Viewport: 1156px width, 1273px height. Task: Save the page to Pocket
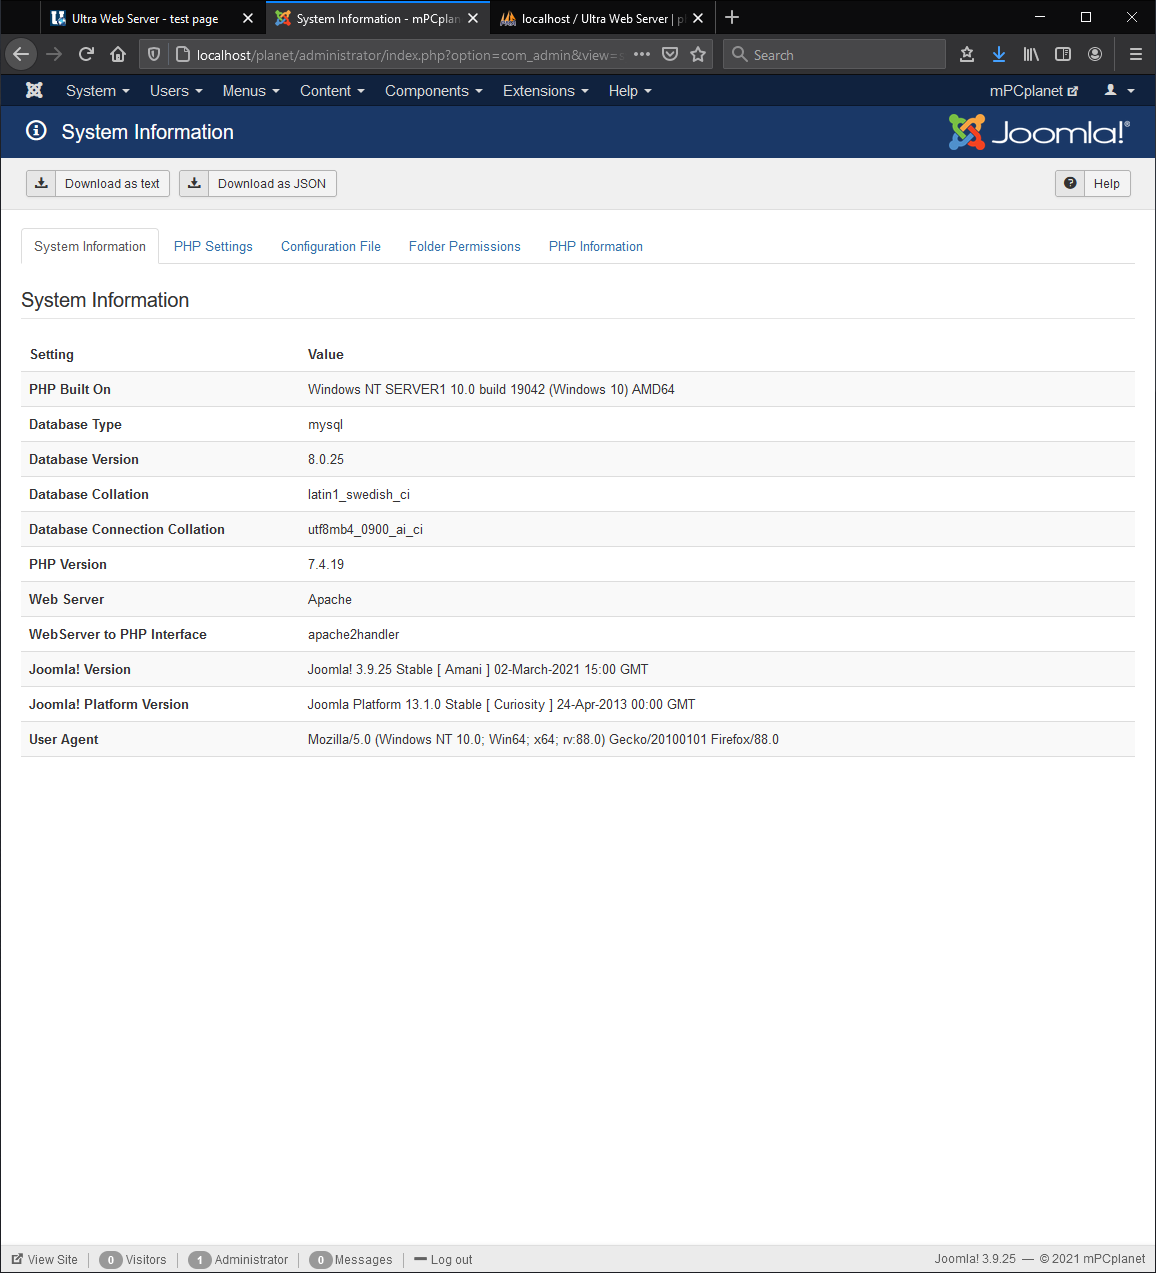670,54
